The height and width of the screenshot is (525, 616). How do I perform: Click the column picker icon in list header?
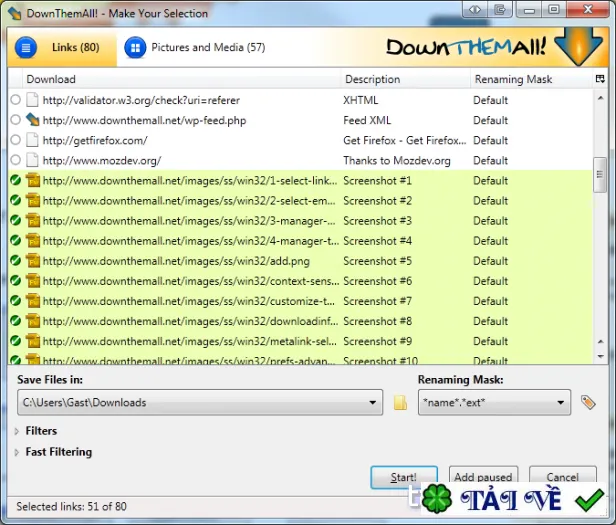pos(600,79)
